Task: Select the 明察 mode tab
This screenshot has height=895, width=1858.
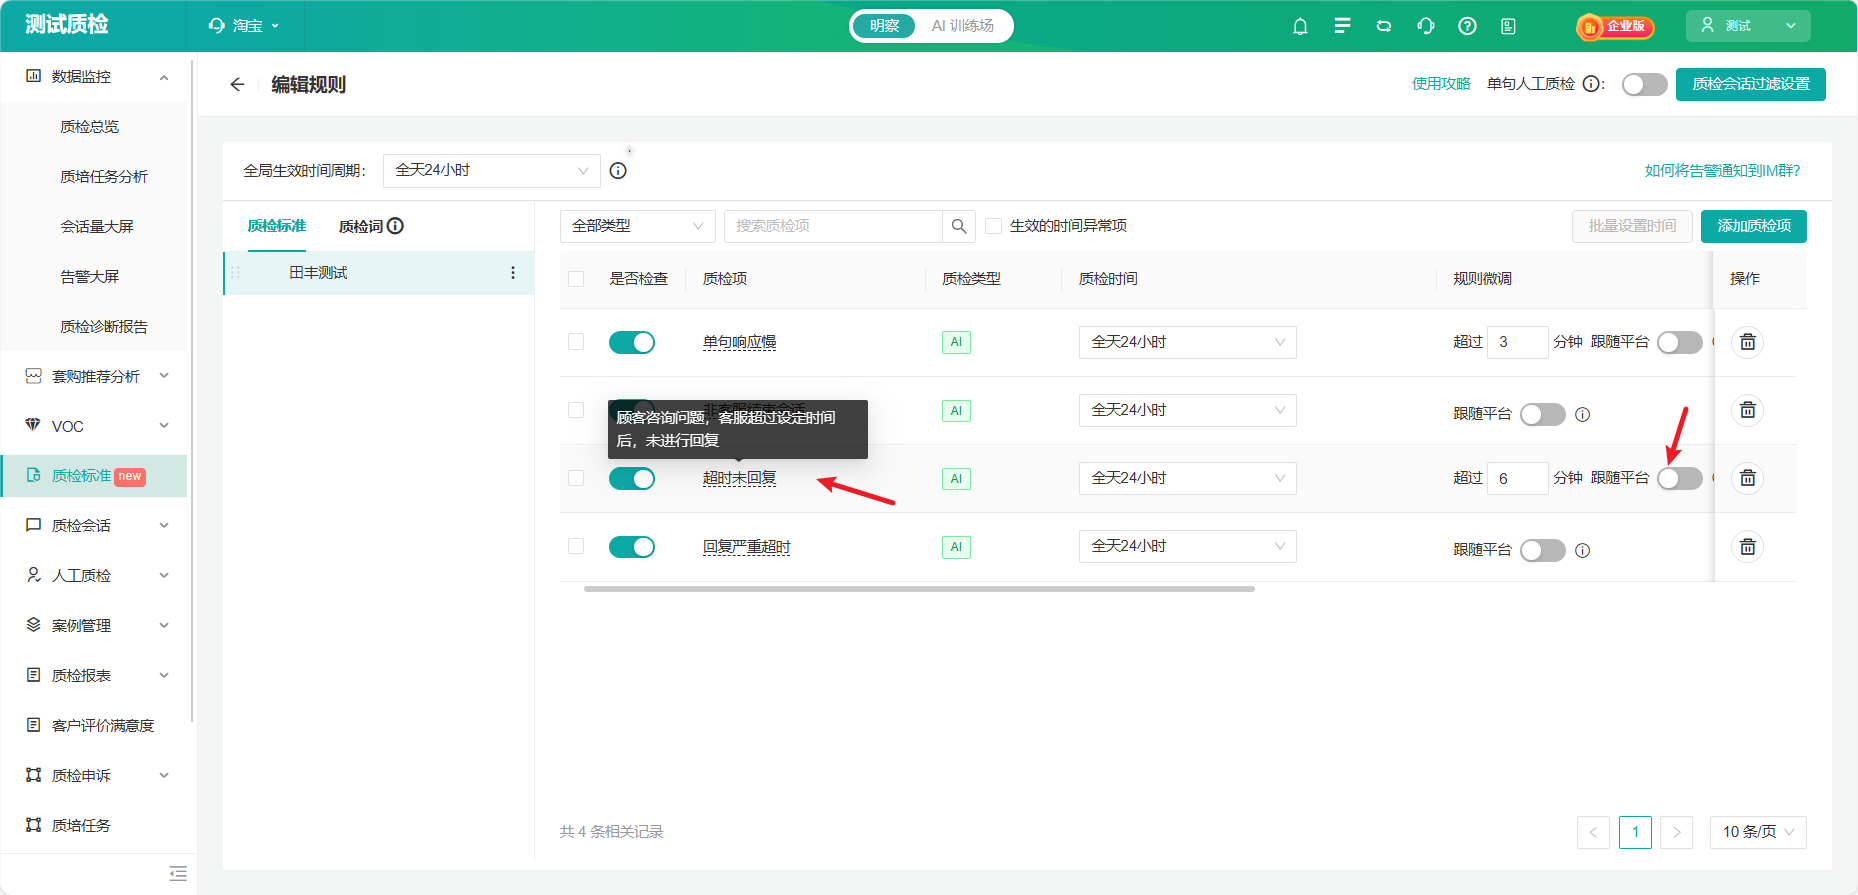Action: pyautogui.click(x=884, y=26)
